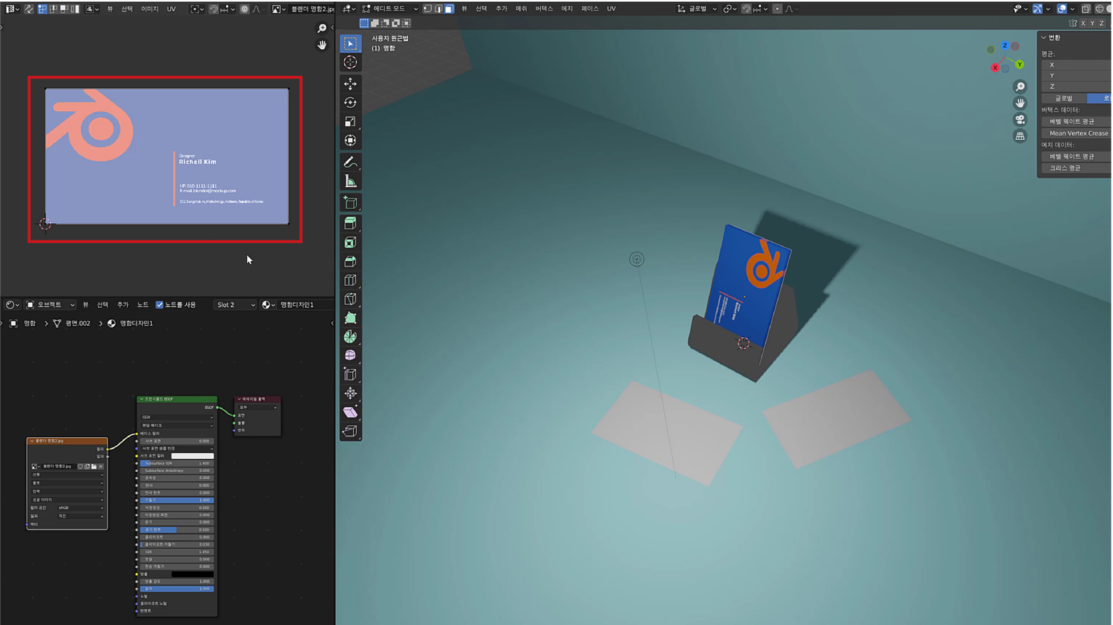The height and width of the screenshot is (625, 1113).
Task: Click the green Y axis on navigation gizmo
Action: 1019,65
